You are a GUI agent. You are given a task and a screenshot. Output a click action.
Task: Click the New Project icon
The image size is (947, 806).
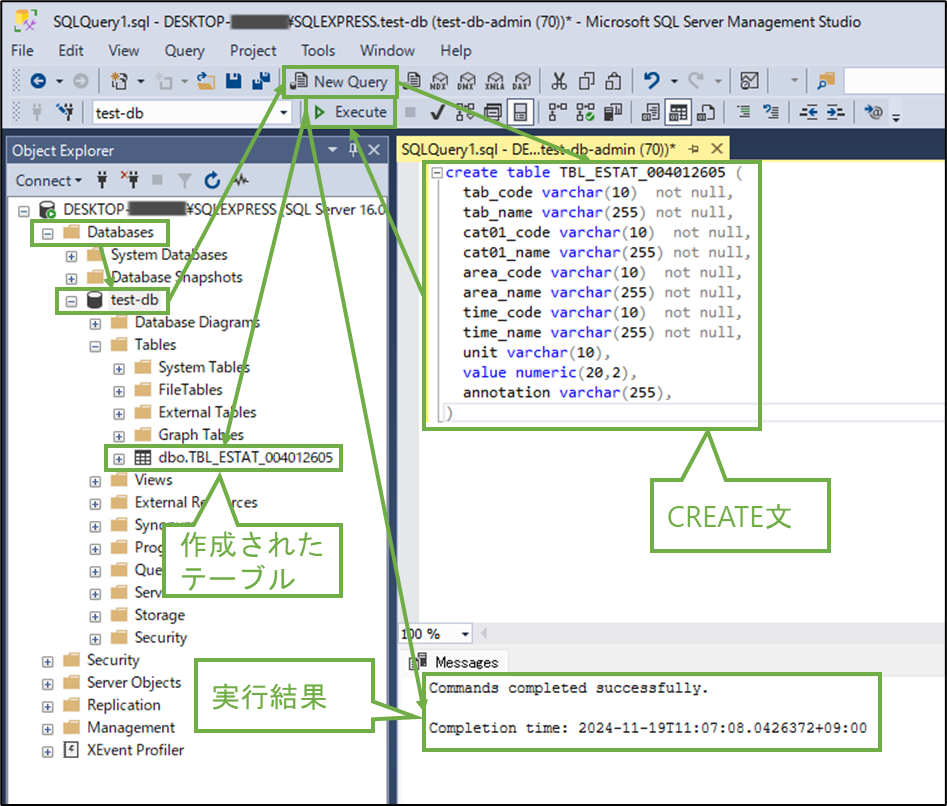click(119, 81)
